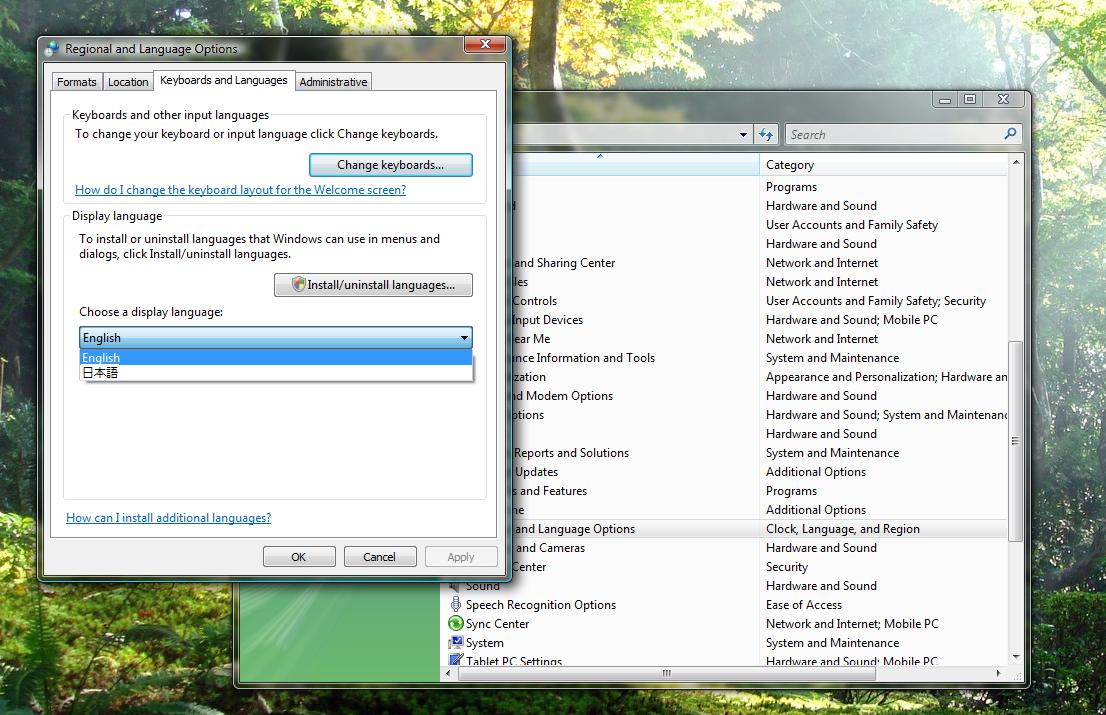
Task: Click the 'and Language Options' list row text
Action: click(x=574, y=529)
